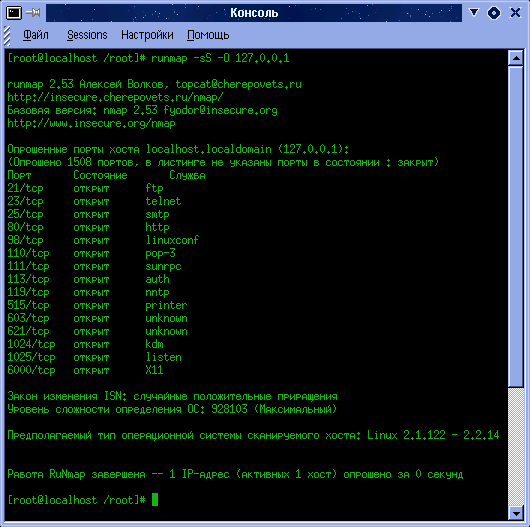Open the Настройки menu

(147, 35)
